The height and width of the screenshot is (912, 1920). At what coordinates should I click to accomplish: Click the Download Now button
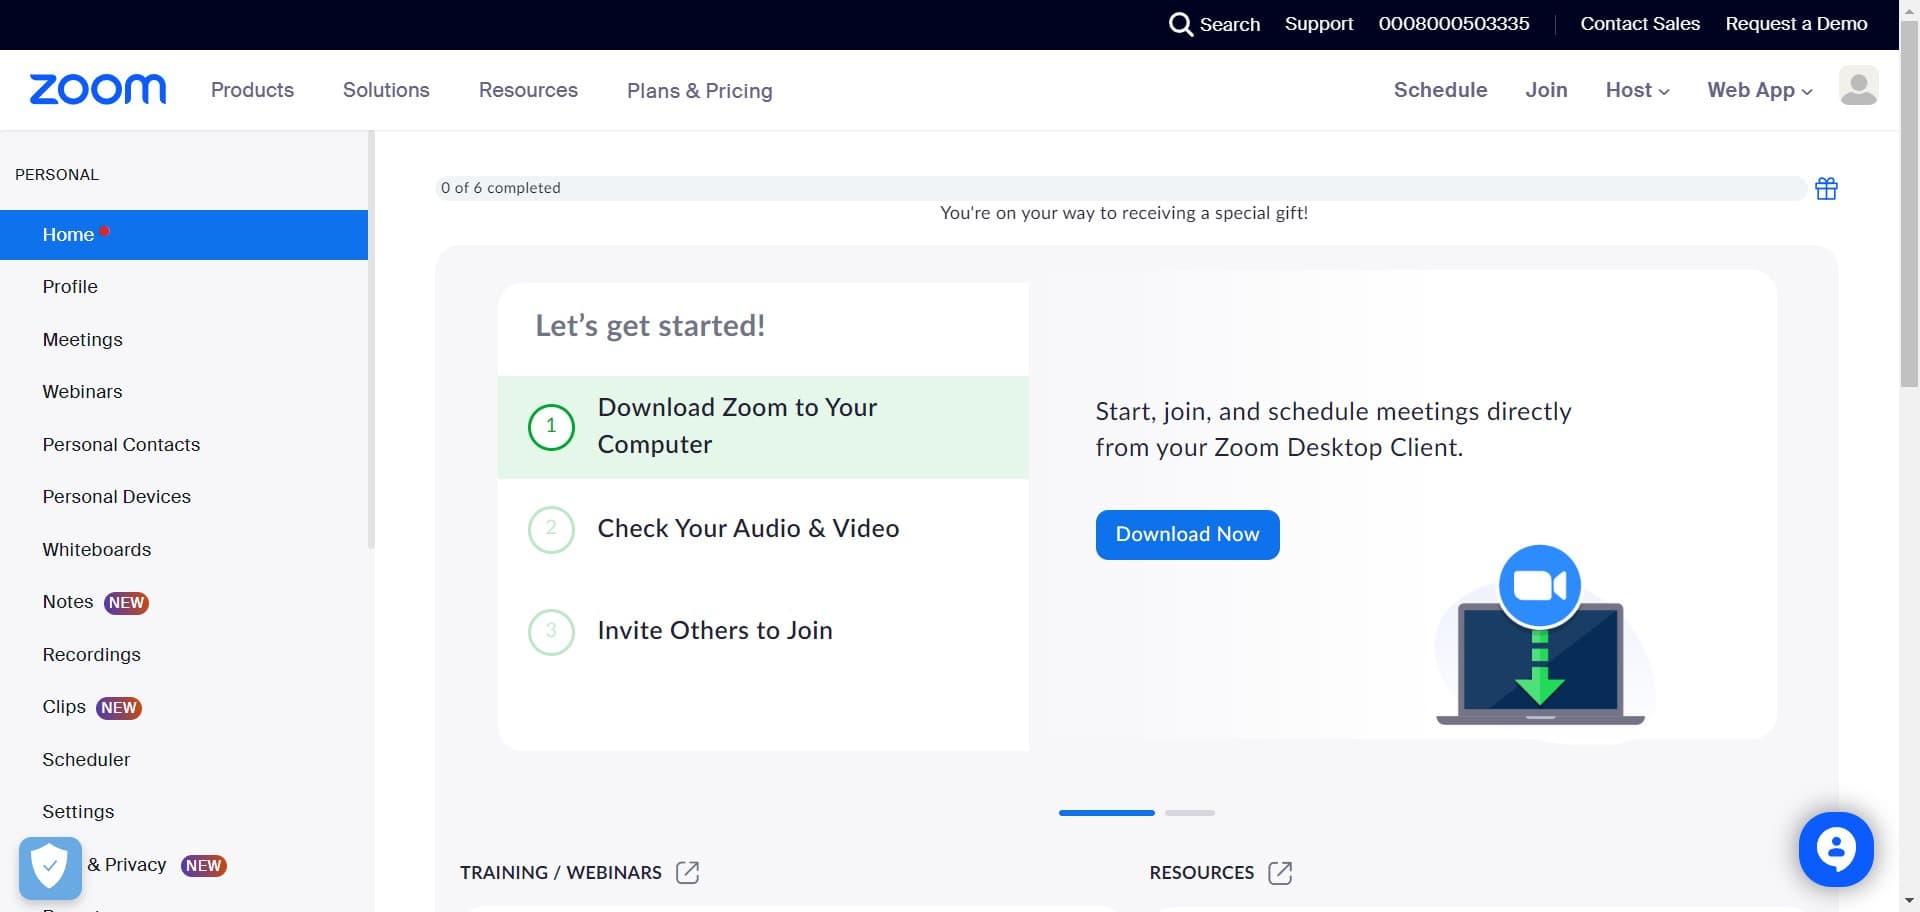click(x=1187, y=535)
